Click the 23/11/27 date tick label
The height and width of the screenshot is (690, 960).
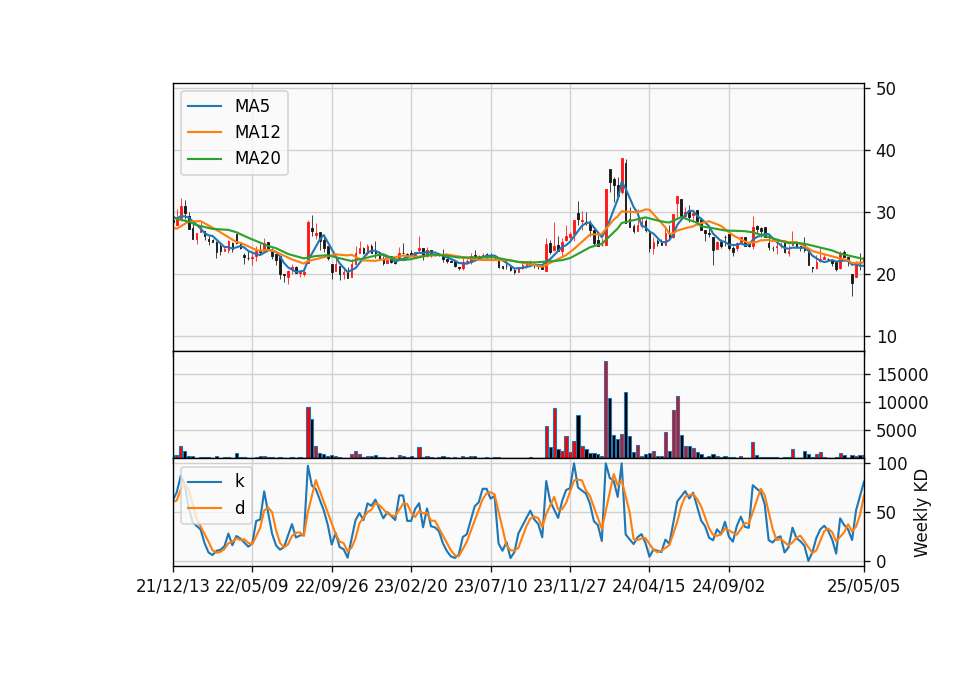(x=570, y=587)
